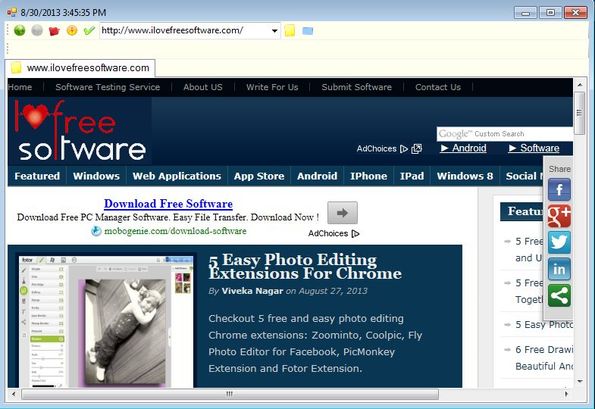Click the horizontal scrollbar thumb

click(x=230, y=394)
